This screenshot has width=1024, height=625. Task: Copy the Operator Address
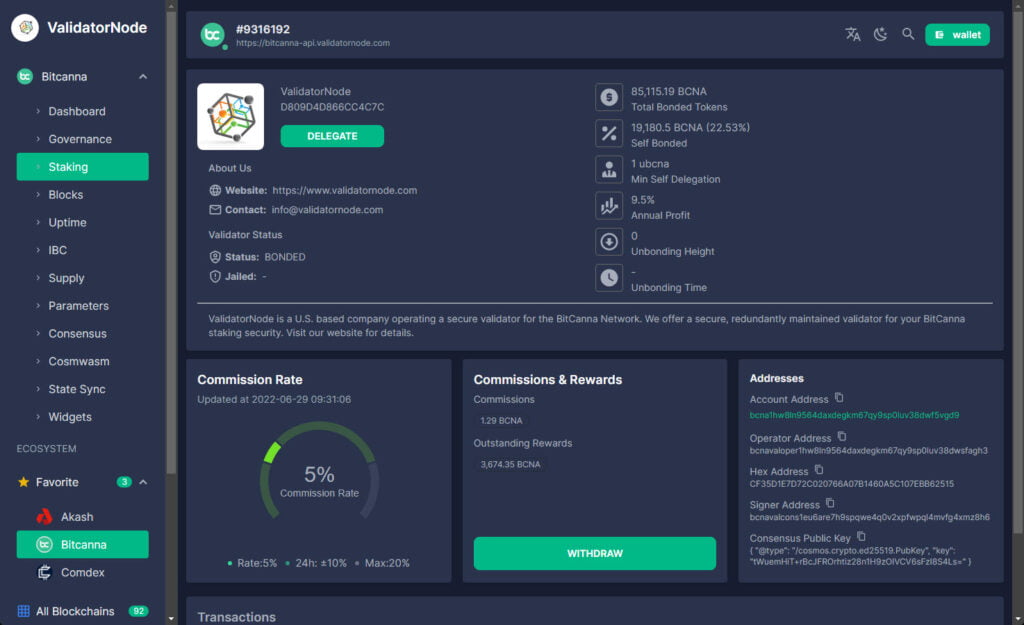click(x=842, y=436)
